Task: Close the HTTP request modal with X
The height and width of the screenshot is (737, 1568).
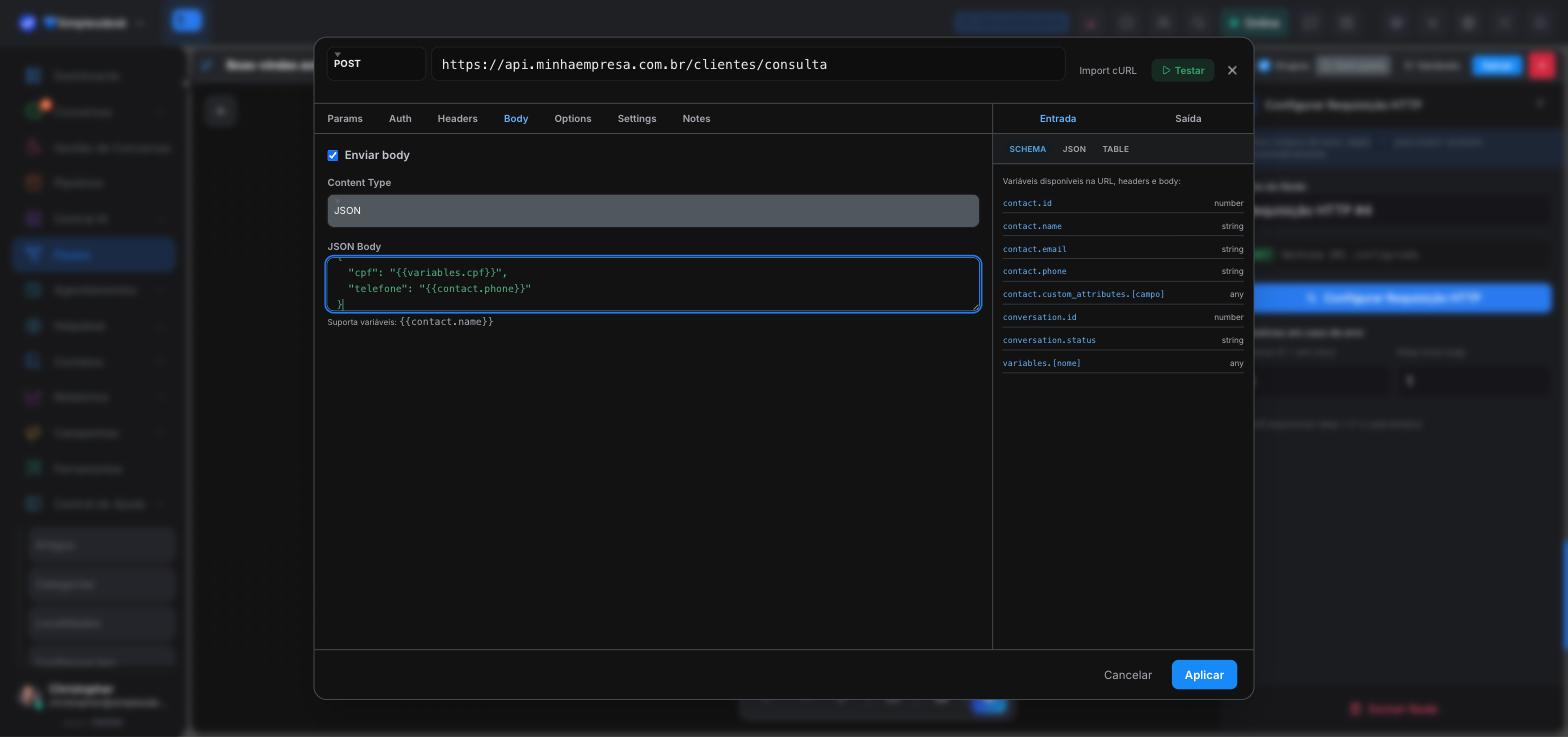Action: pos(1232,70)
